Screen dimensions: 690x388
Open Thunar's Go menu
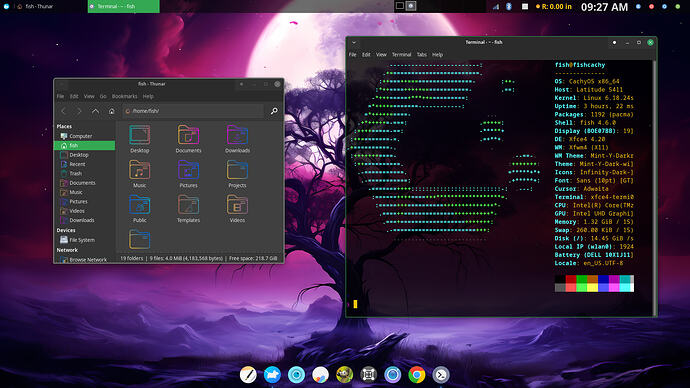[x=103, y=96]
